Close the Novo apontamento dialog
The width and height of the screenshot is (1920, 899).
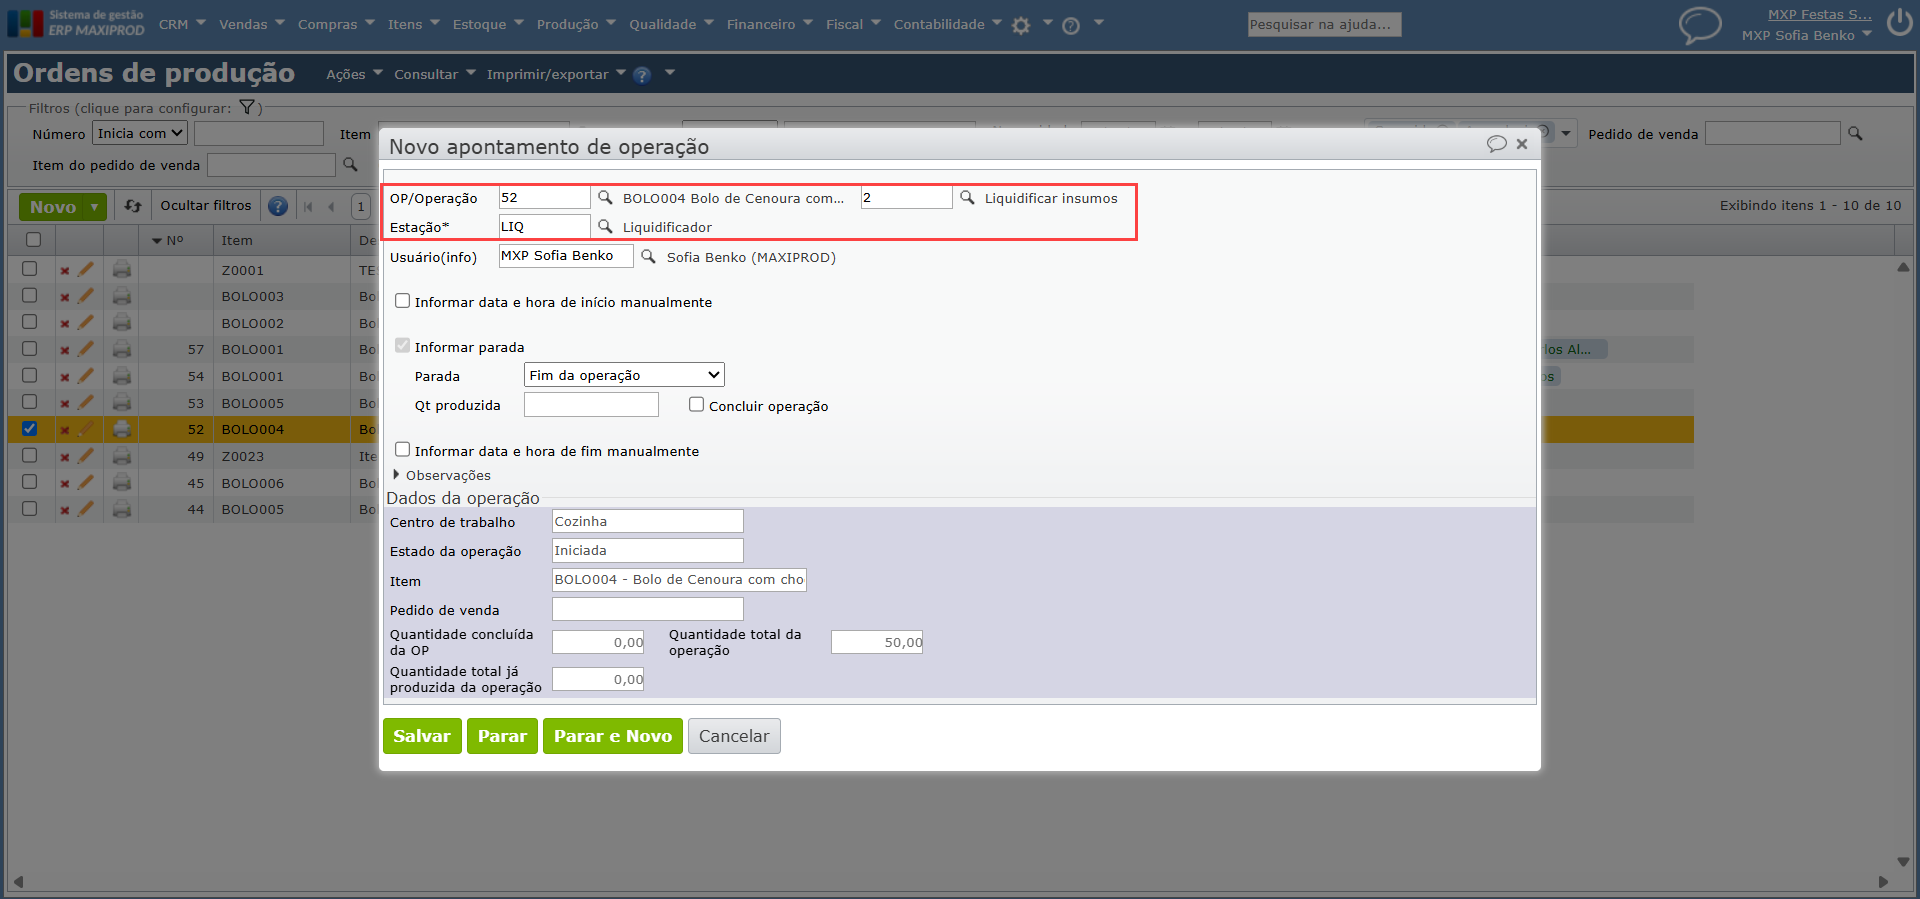pos(1522,144)
